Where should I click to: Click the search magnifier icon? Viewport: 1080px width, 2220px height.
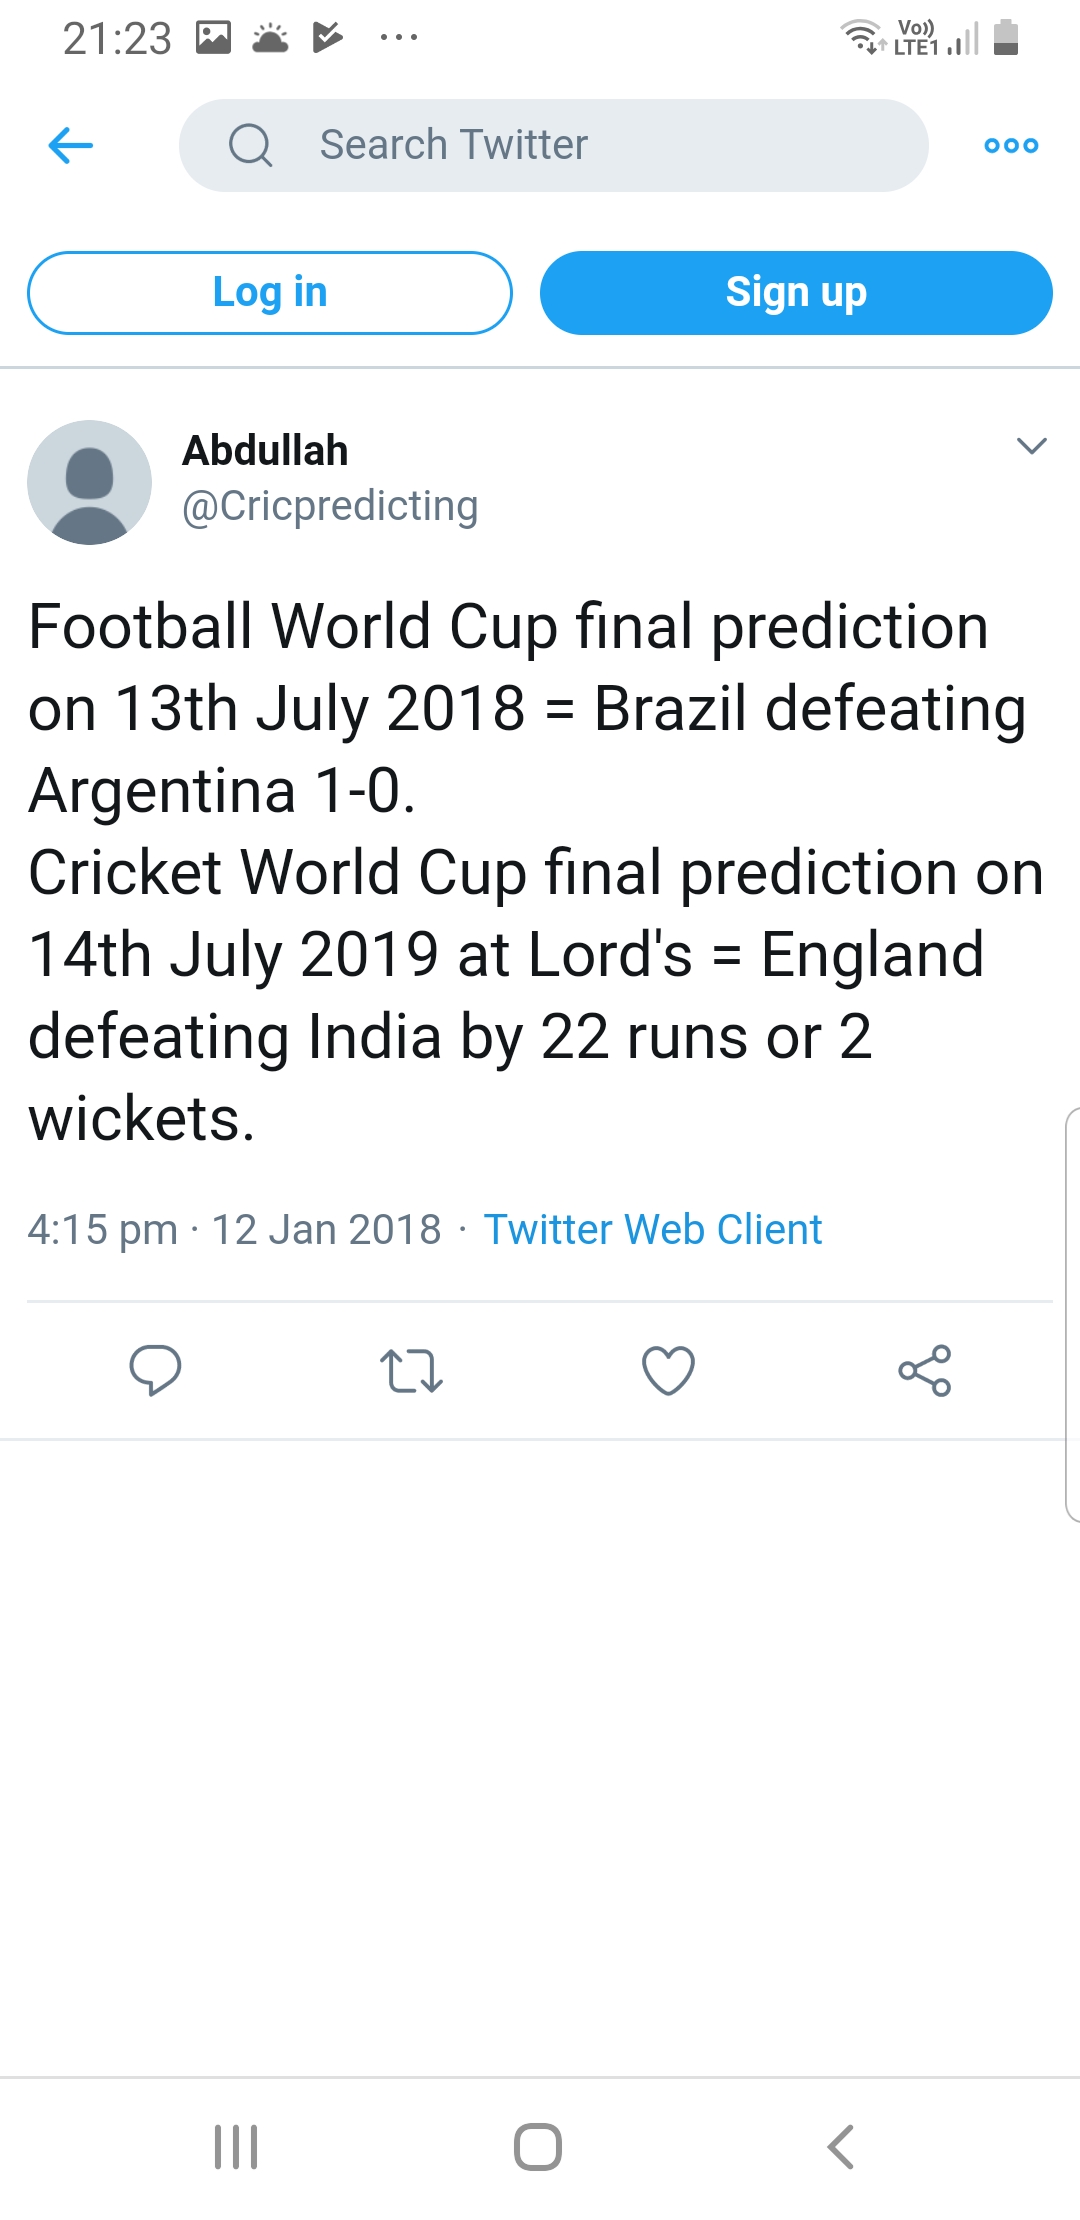coord(250,146)
